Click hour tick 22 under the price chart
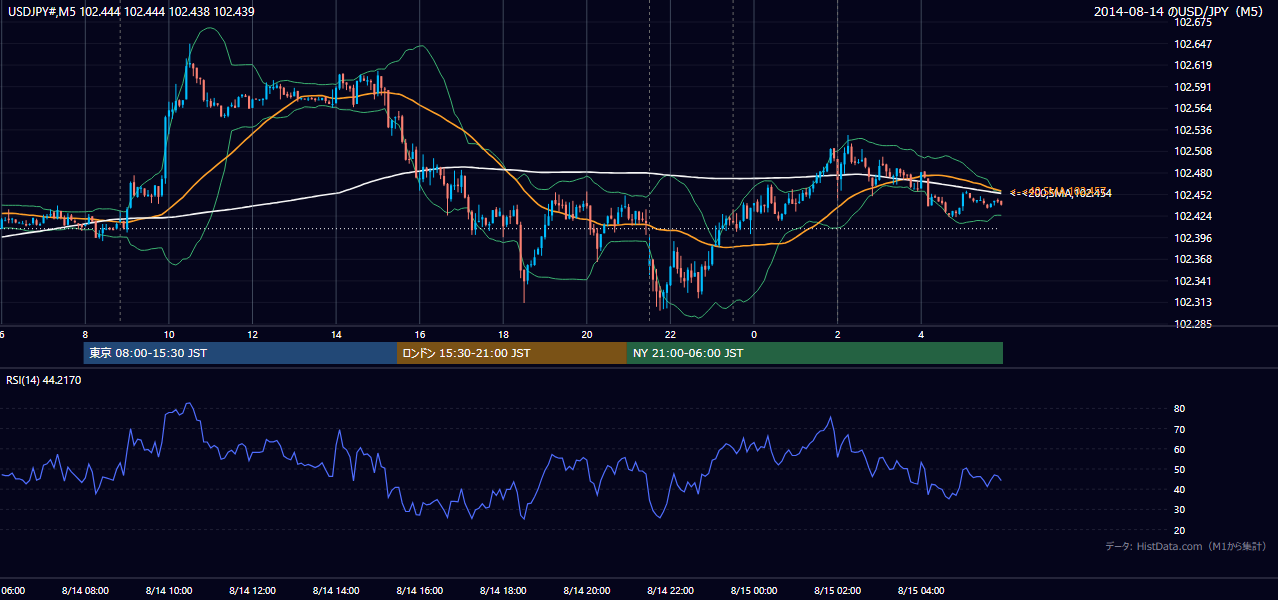 pos(670,334)
